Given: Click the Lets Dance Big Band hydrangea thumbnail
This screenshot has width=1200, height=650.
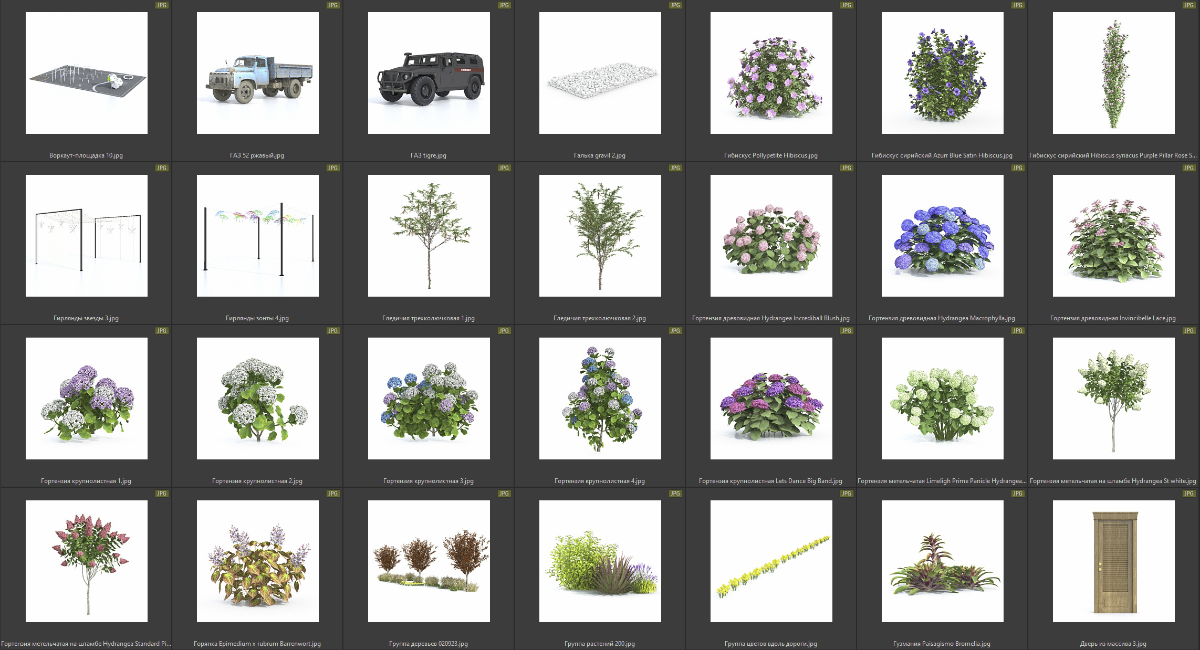Looking at the screenshot, I should coord(770,400).
